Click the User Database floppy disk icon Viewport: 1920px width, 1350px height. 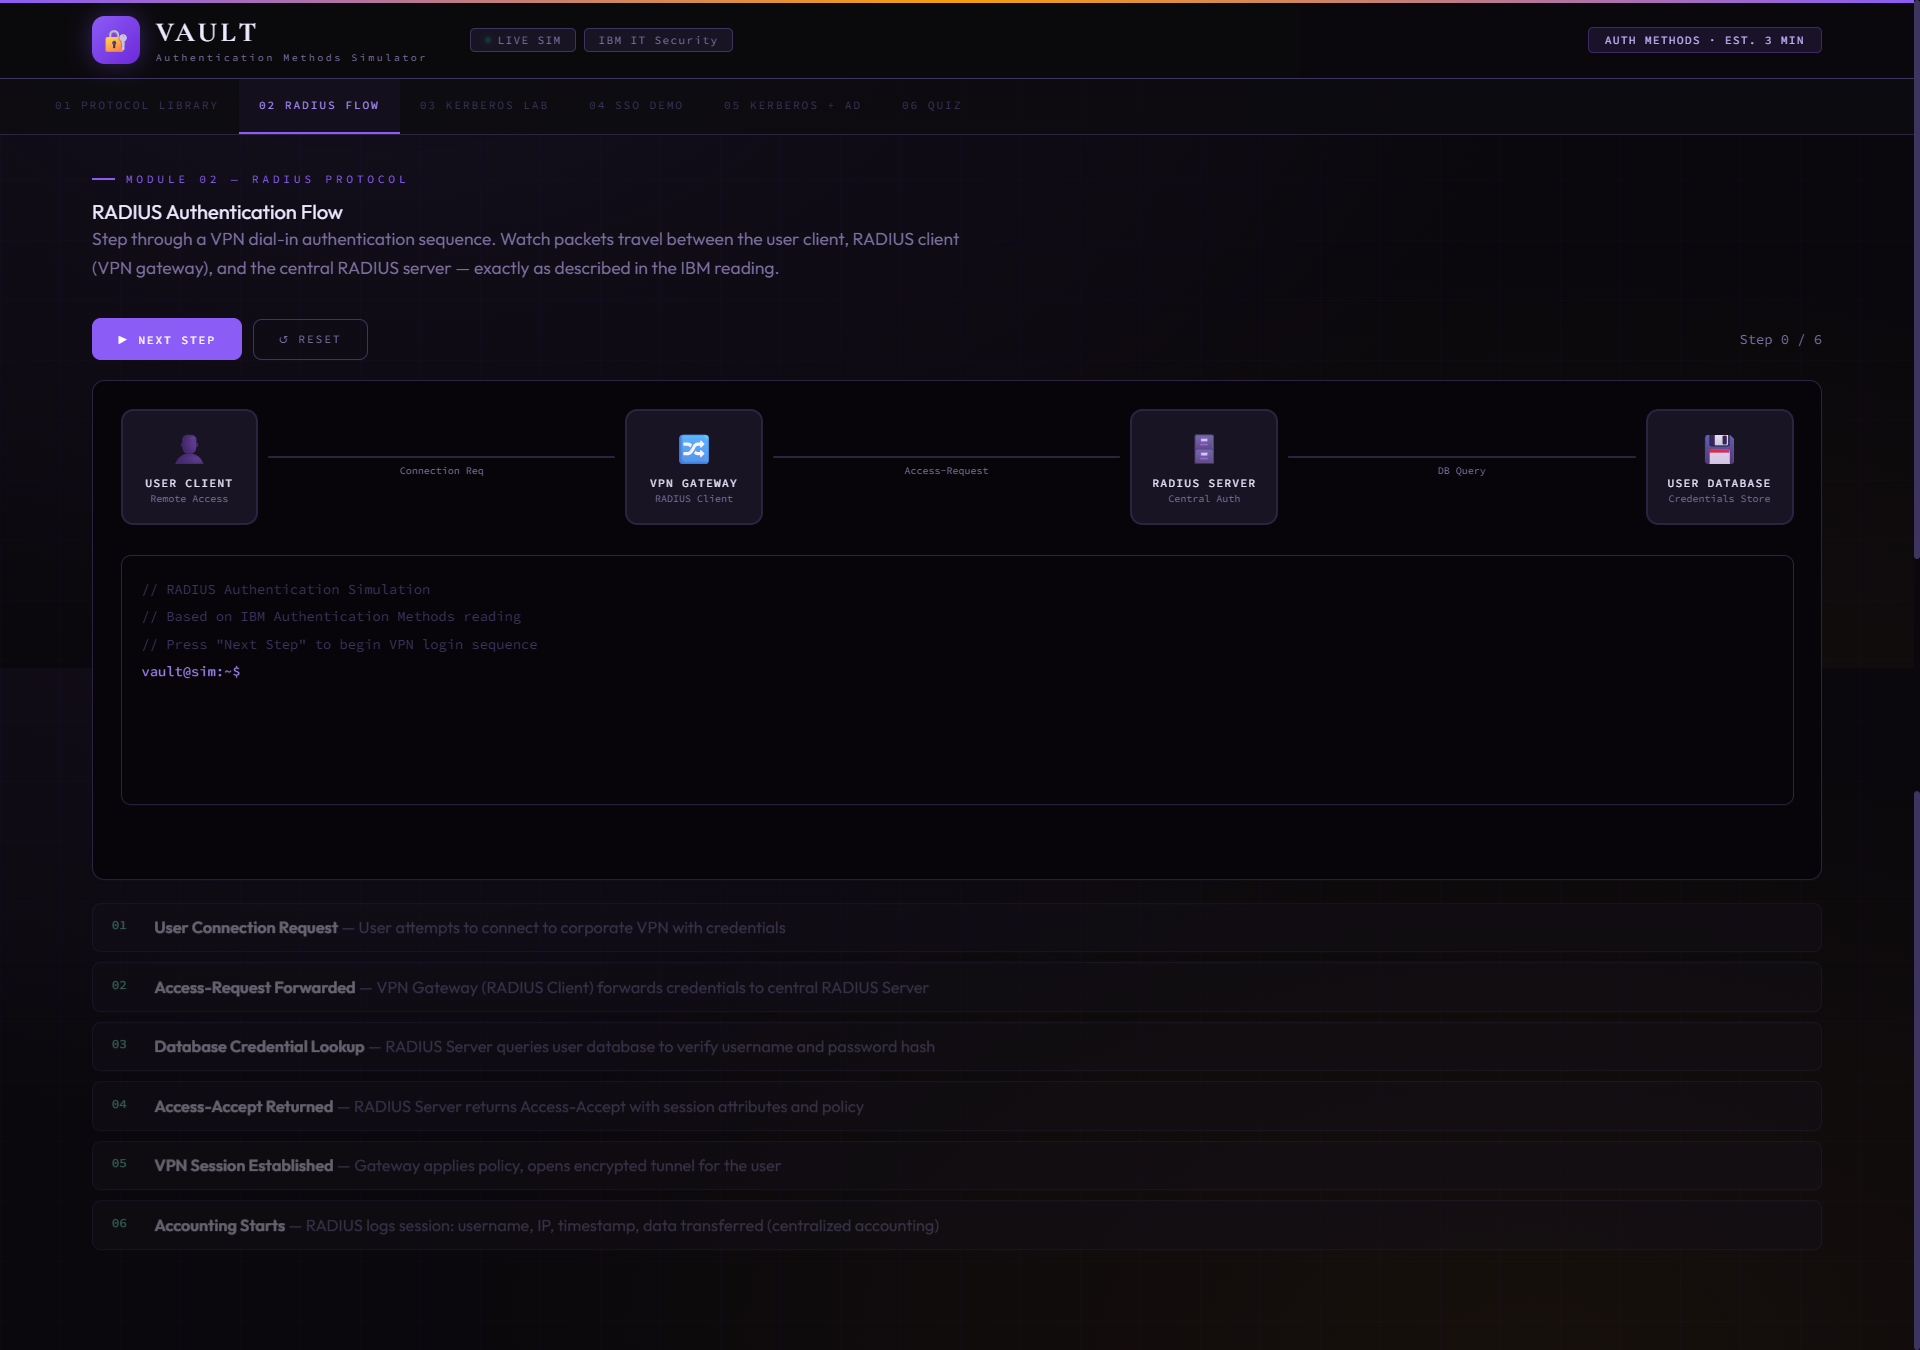tap(1718, 449)
